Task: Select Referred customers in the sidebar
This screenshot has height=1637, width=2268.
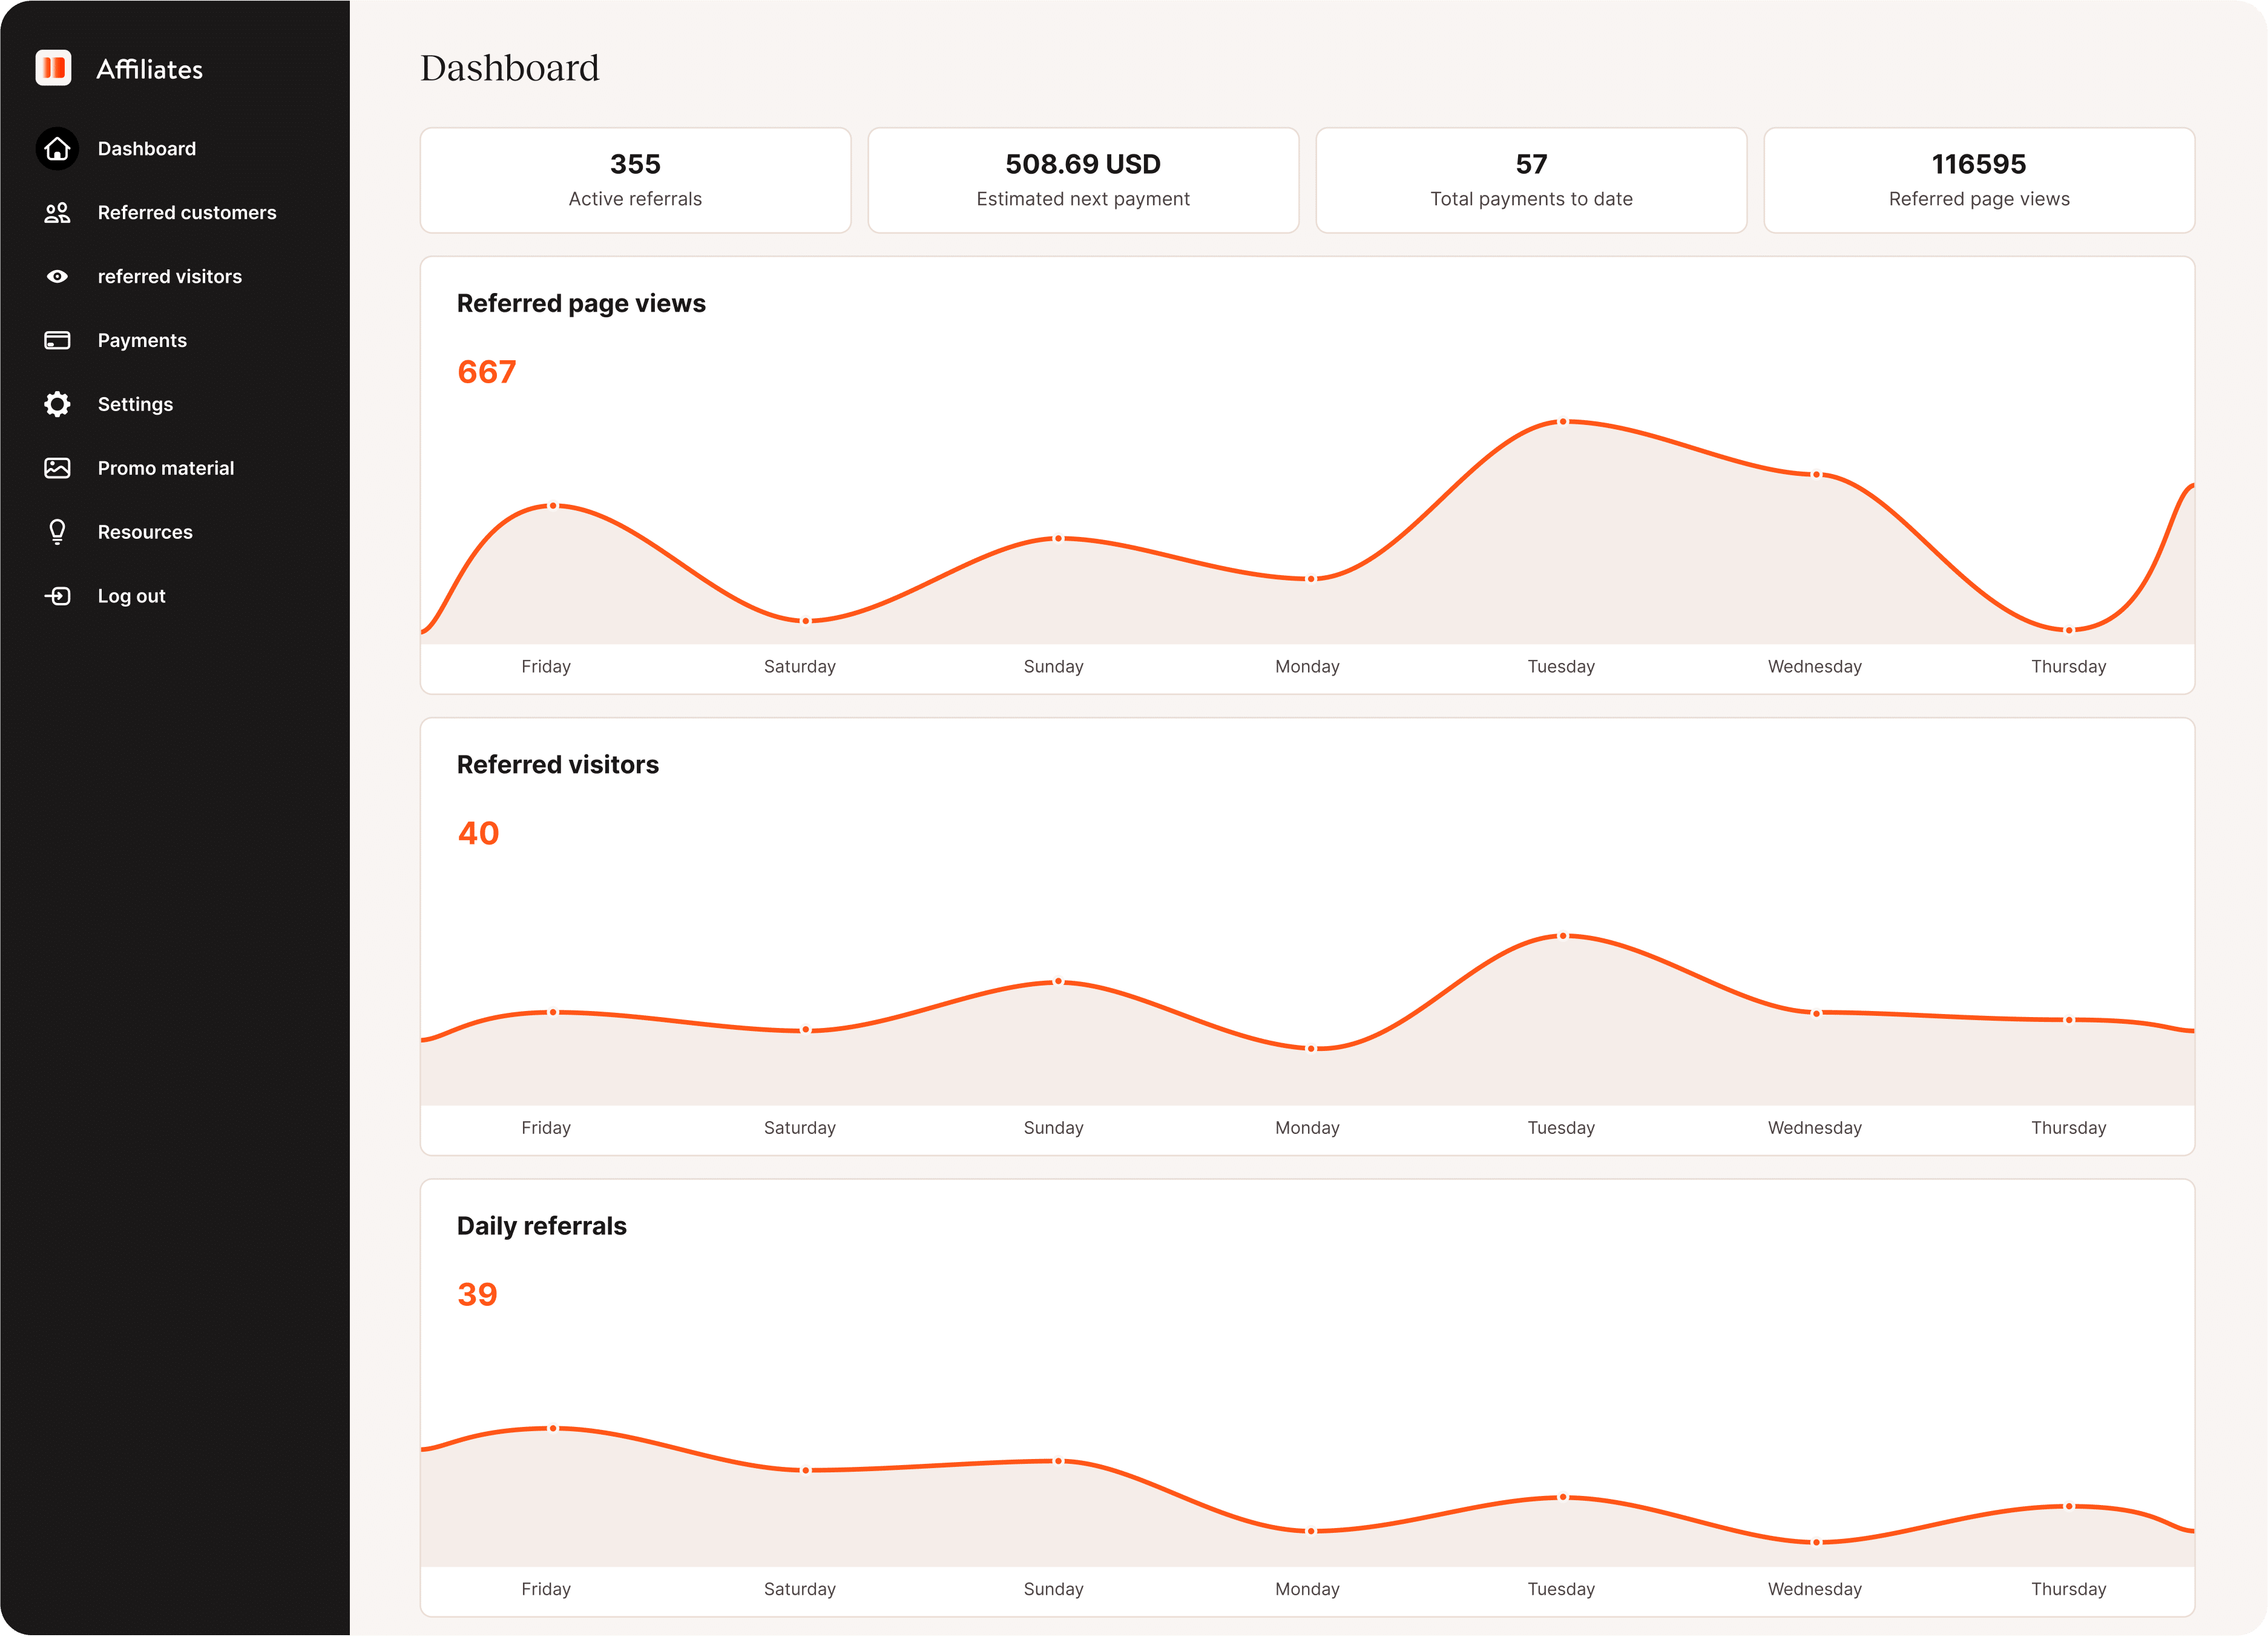Action: pos(187,212)
